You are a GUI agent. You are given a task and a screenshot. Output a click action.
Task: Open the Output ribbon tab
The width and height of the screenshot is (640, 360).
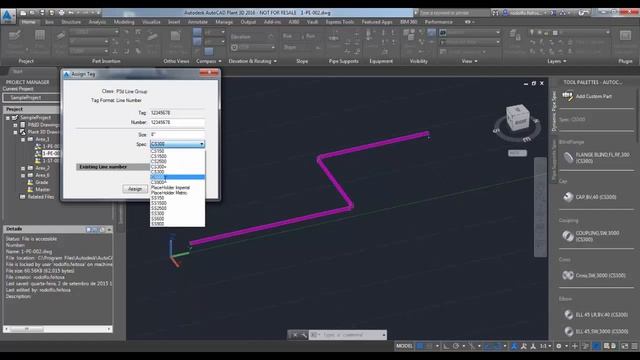point(248,22)
